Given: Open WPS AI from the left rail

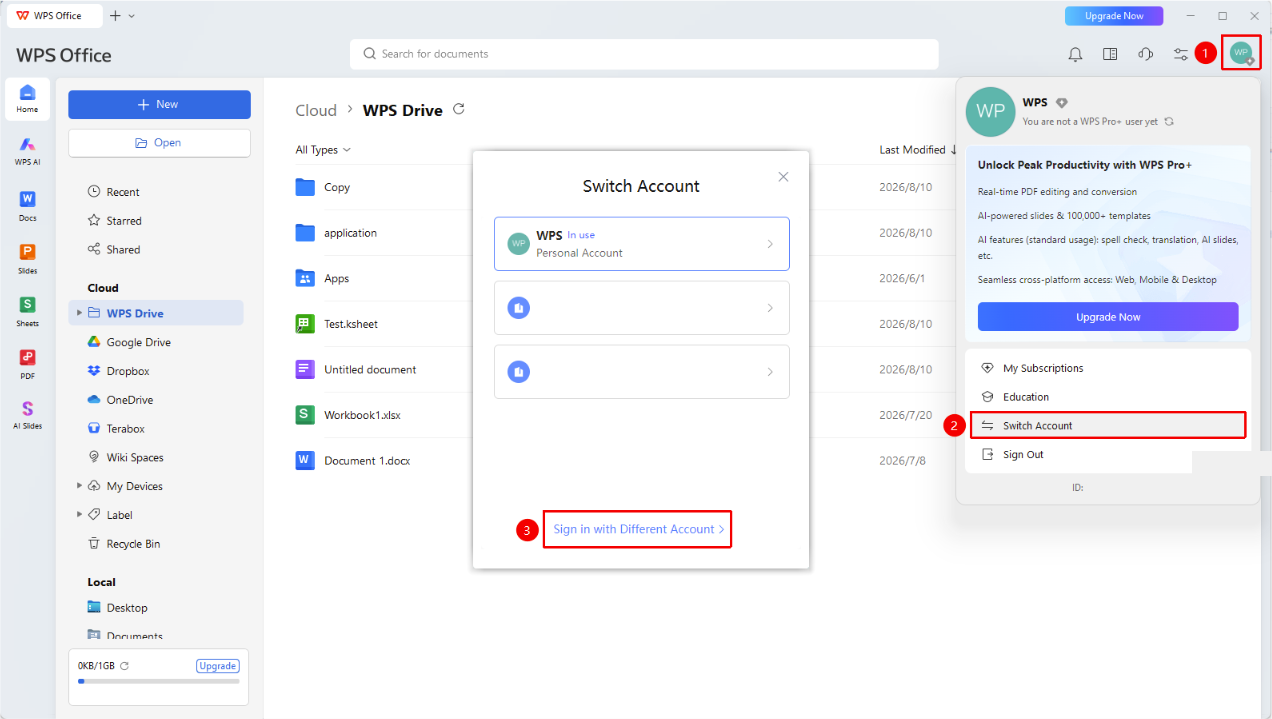Looking at the screenshot, I should pyautogui.click(x=27, y=150).
